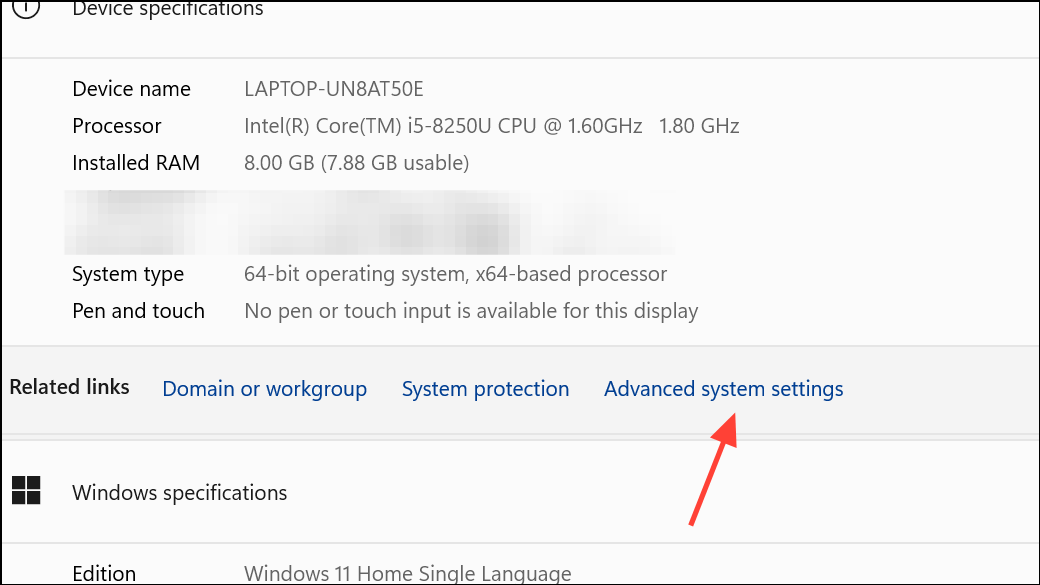Click Windows 11 Home Single Language text
Screen dimensions: 1040x585
pyautogui.click(x=408, y=574)
